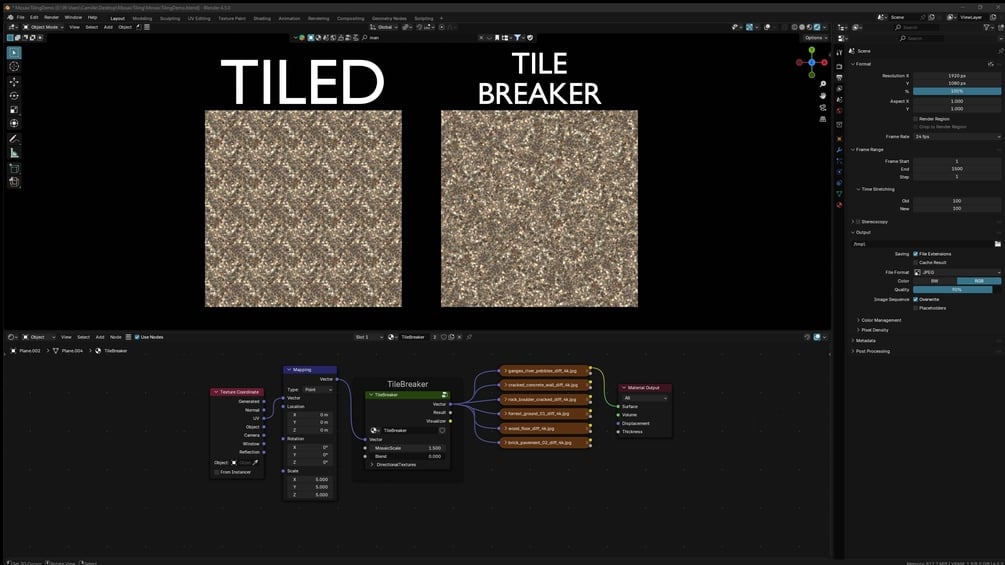Toggle Overwrite checkbox
The image size is (1005, 565).
pyautogui.click(x=915, y=300)
